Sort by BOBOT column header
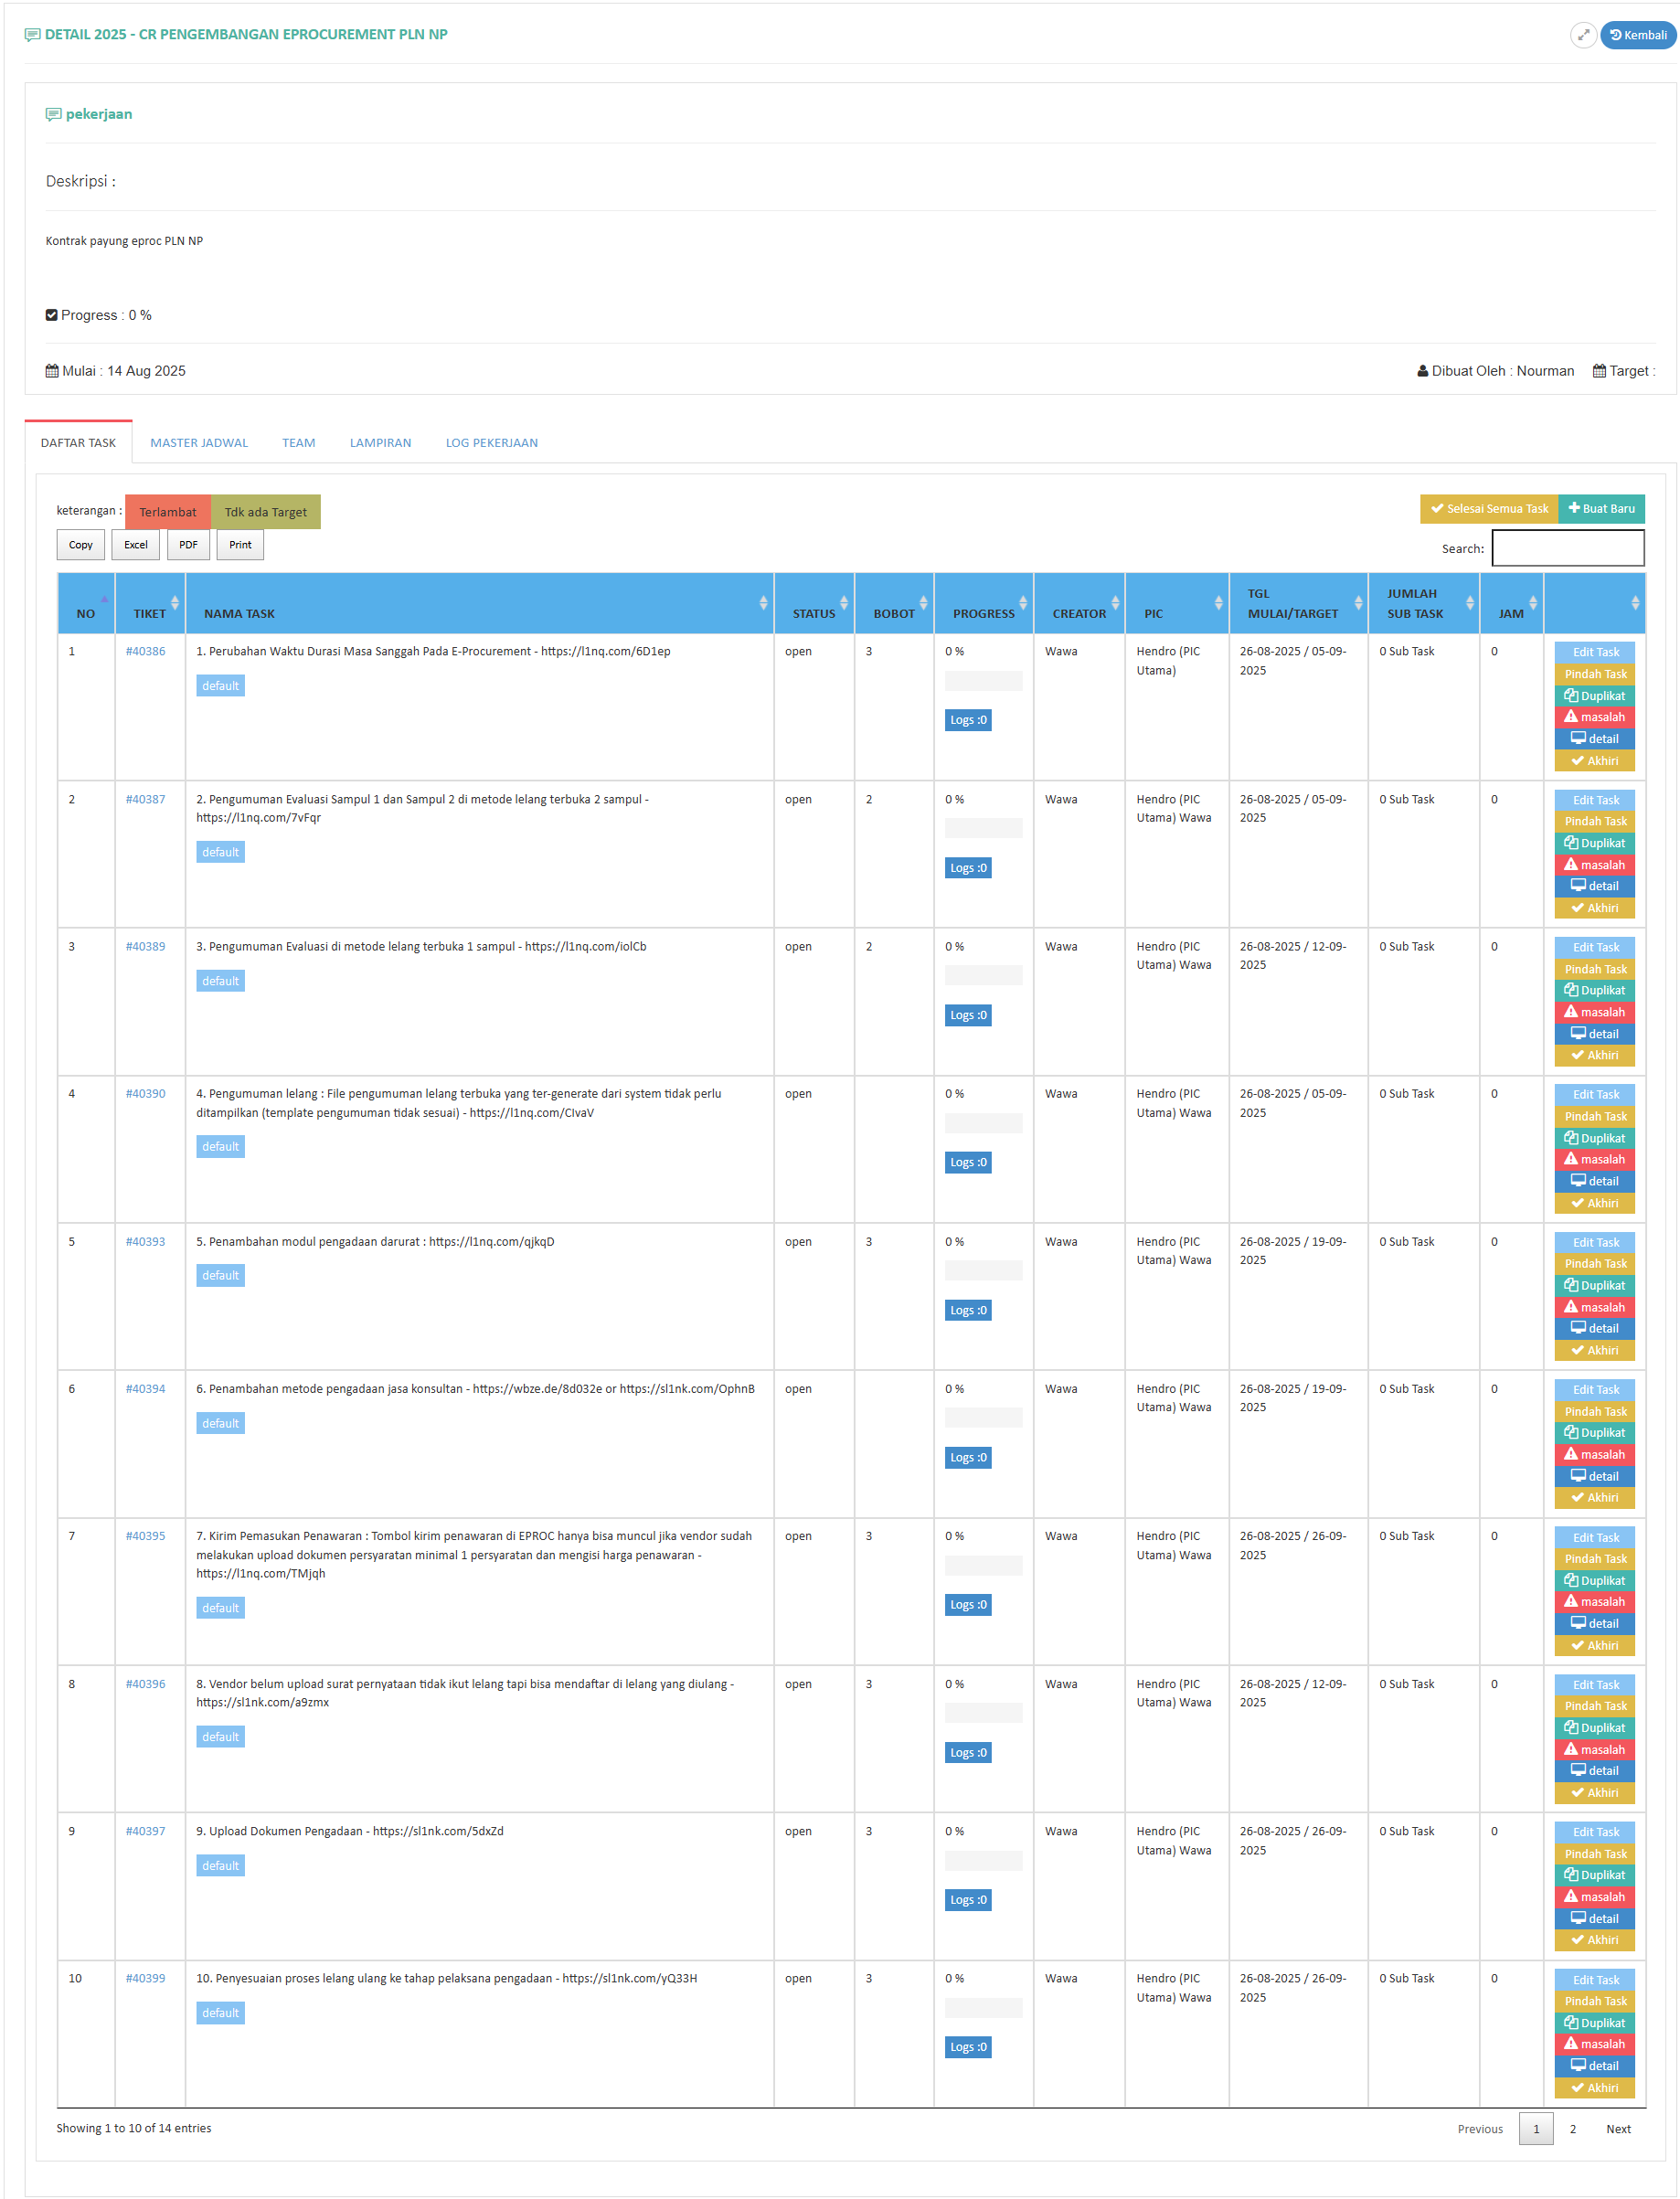 coord(894,604)
